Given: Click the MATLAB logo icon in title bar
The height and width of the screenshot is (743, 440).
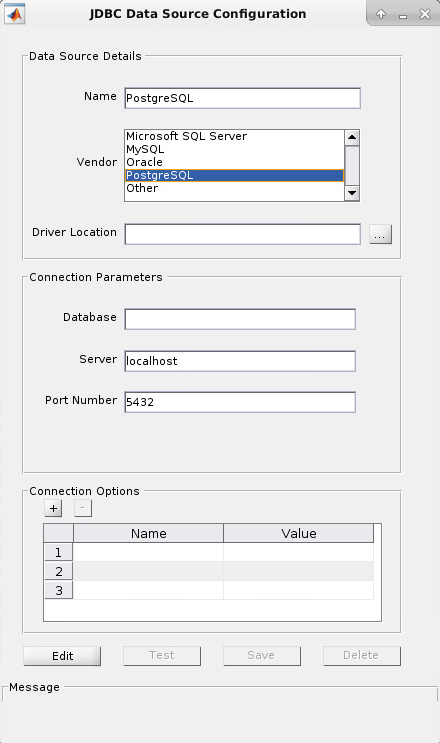Looking at the screenshot, I should 15,14.
